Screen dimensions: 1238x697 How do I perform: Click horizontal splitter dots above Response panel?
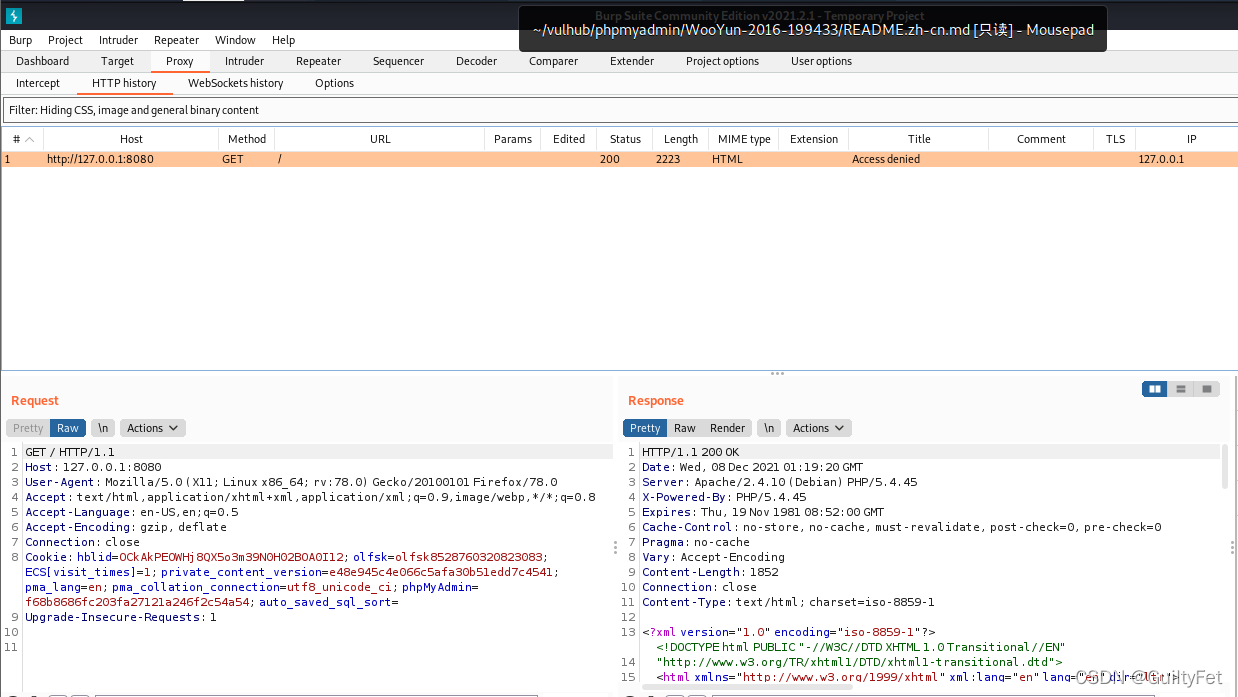coord(776,374)
